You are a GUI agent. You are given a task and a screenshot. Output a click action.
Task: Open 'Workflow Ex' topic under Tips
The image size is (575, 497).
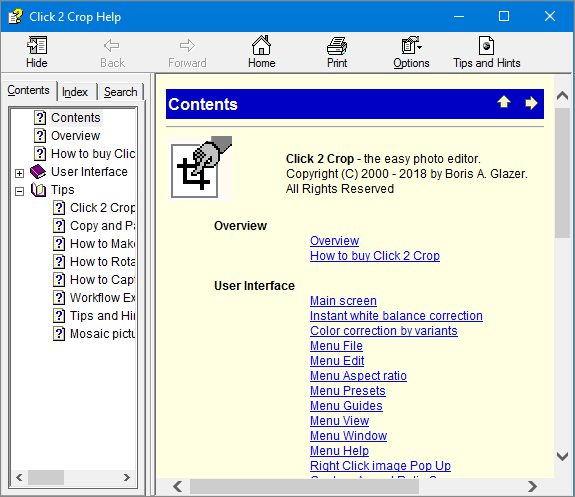coord(102,297)
